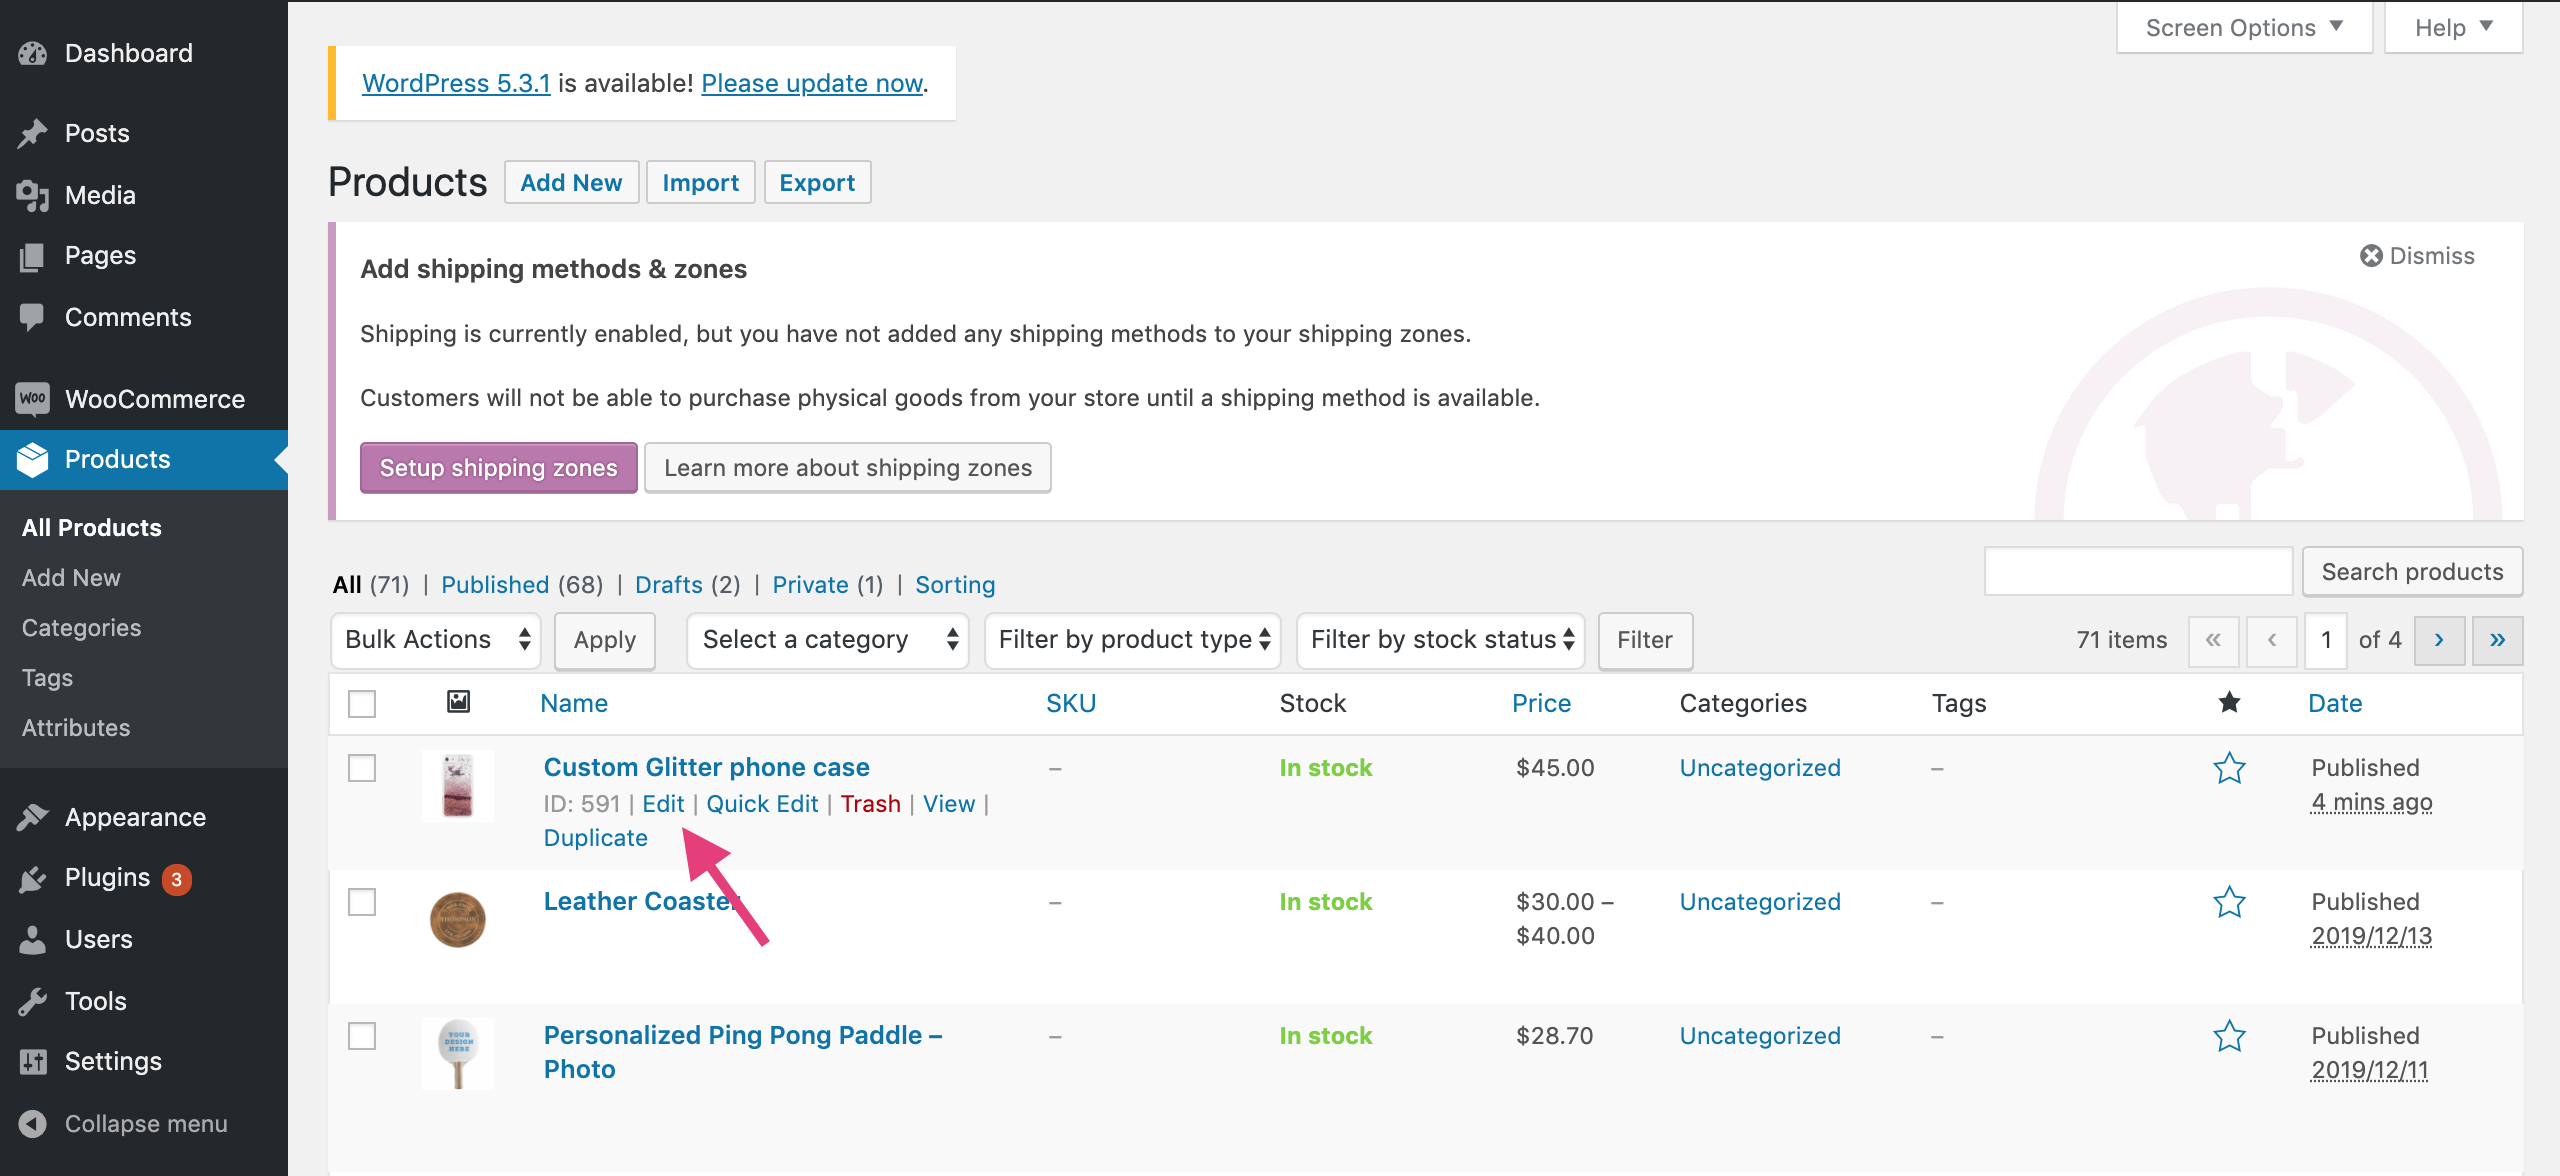Open Media via the music-note icon

click(x=33, y=194)
